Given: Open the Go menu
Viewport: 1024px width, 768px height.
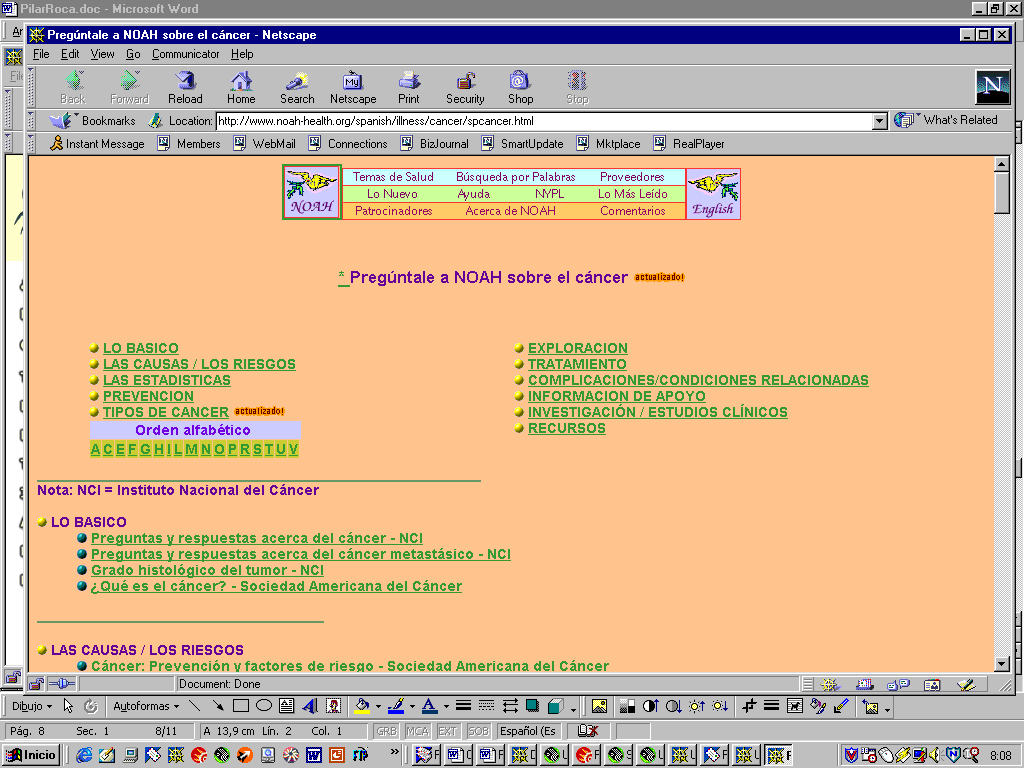Looking at the screenshot, I should pyautogui.click(x=133, y=54).
